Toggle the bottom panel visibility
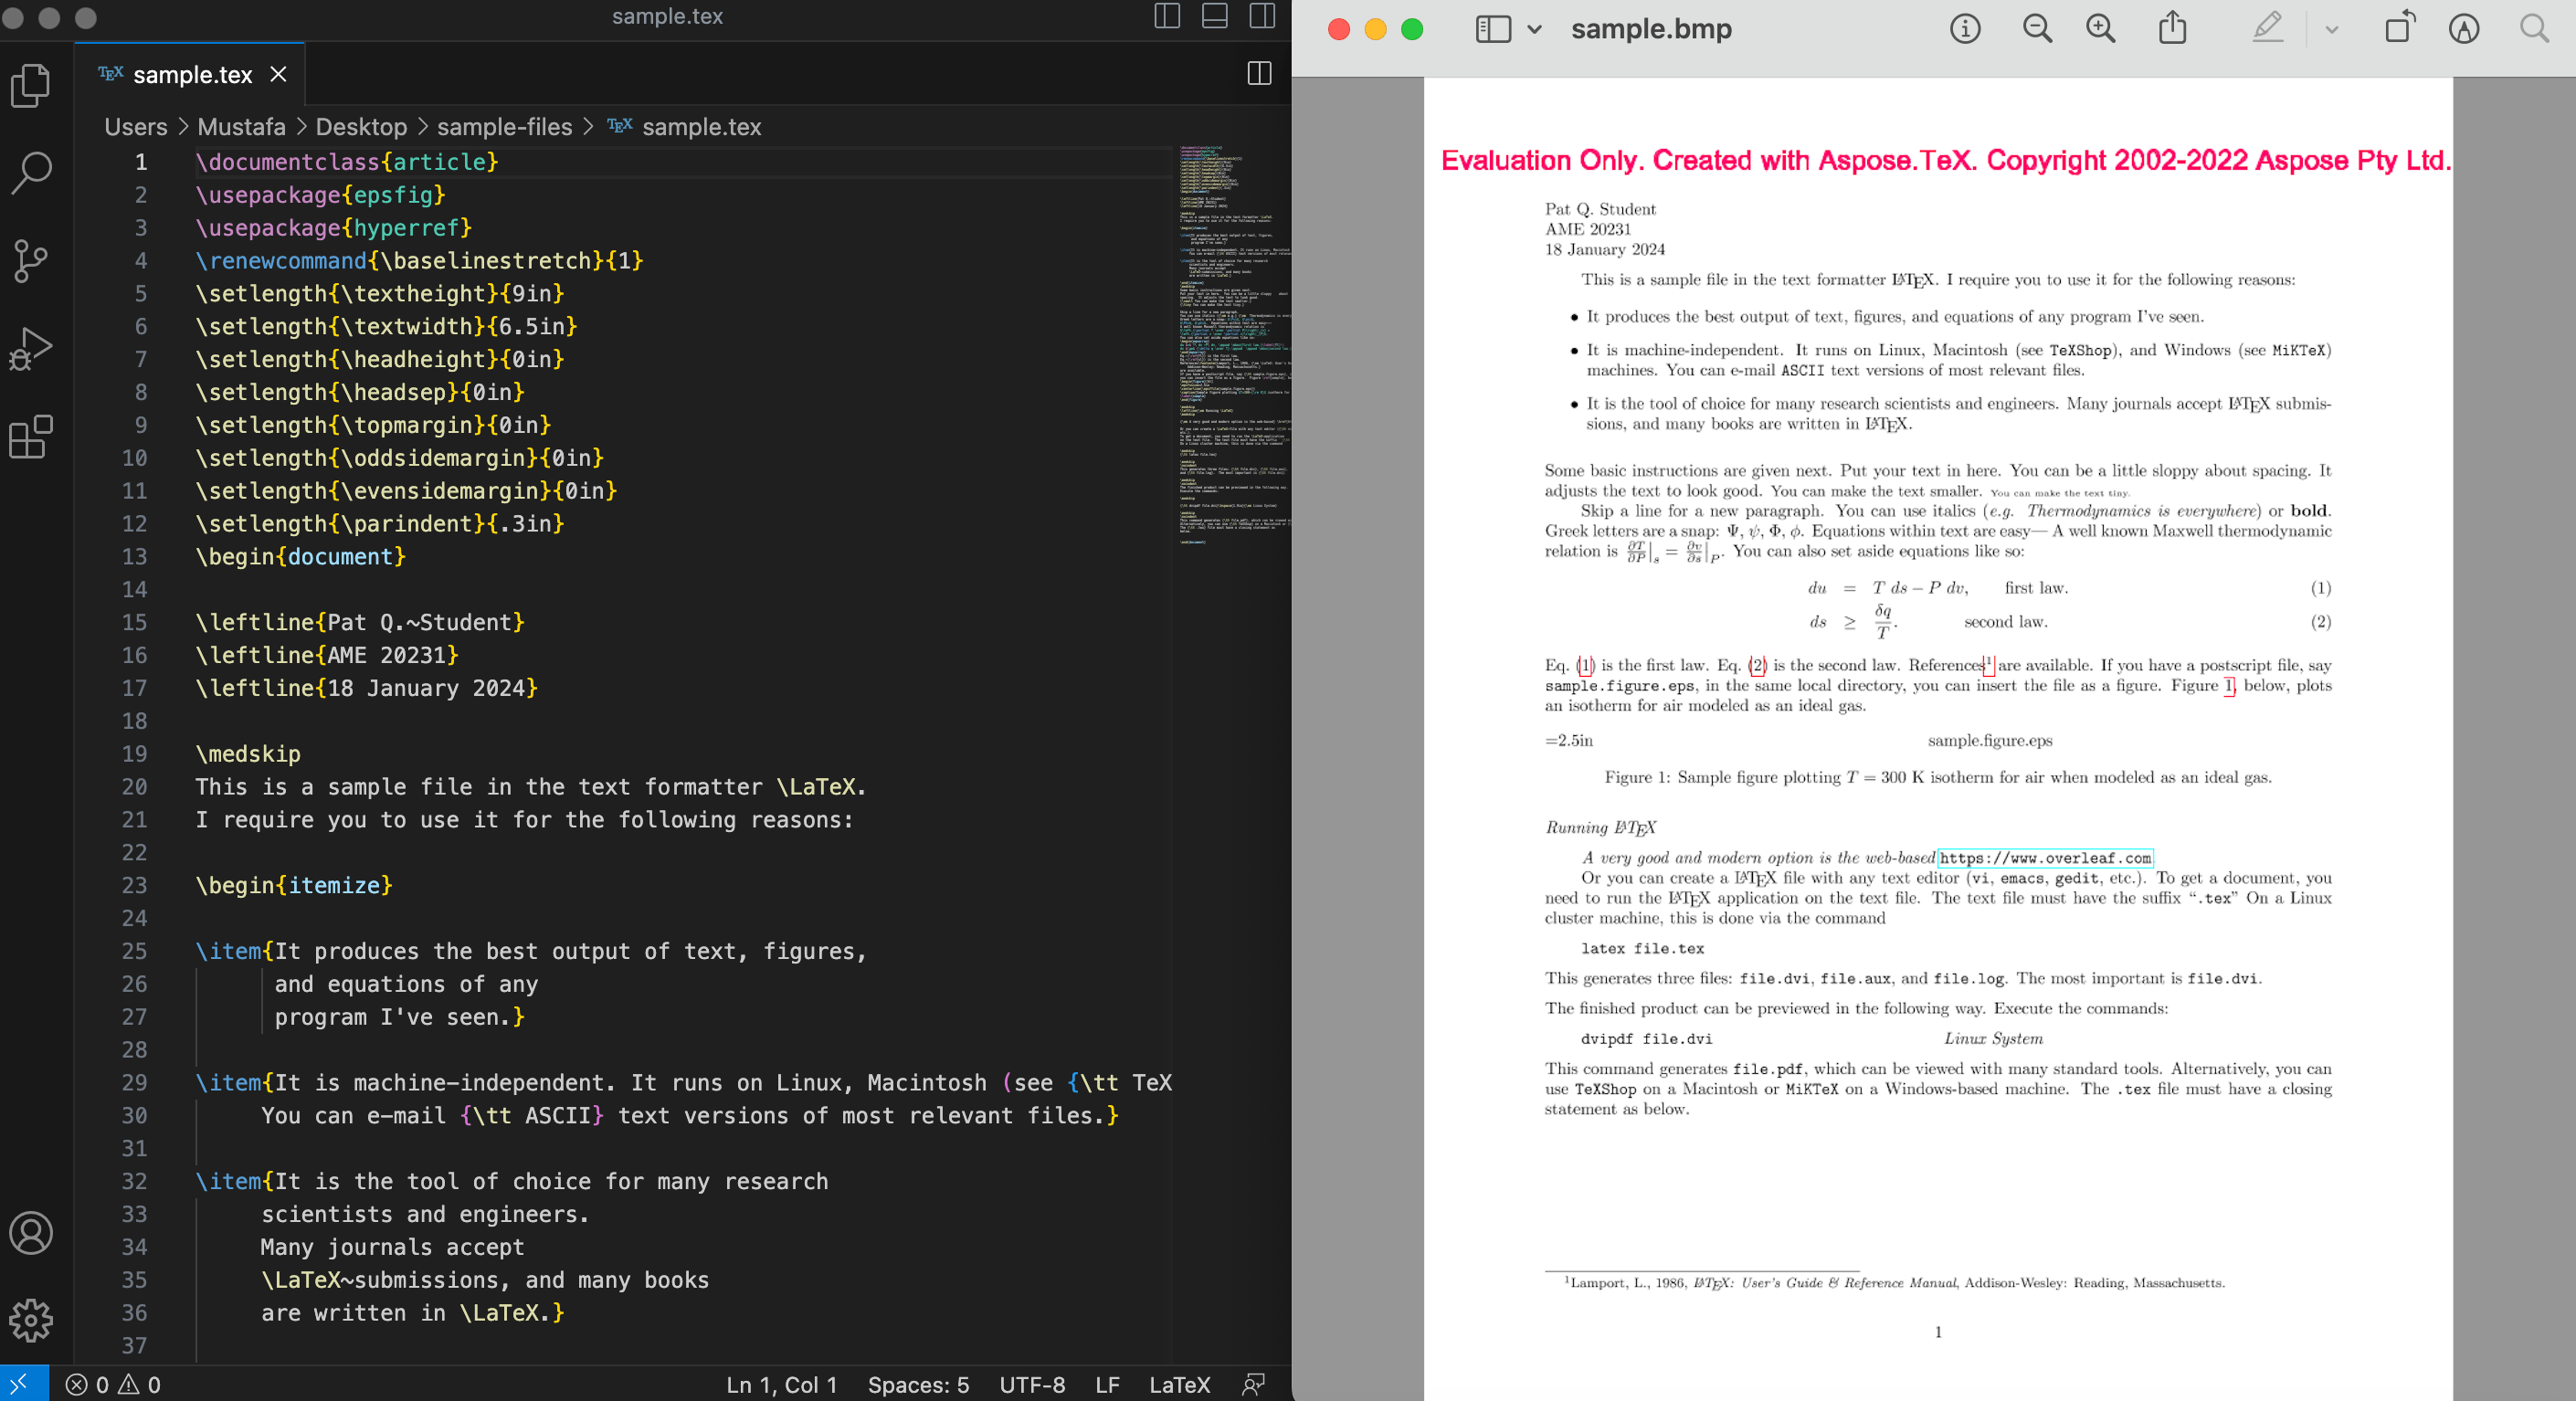Viewport: 2576px width, 1401px height. coord(1213,16)
